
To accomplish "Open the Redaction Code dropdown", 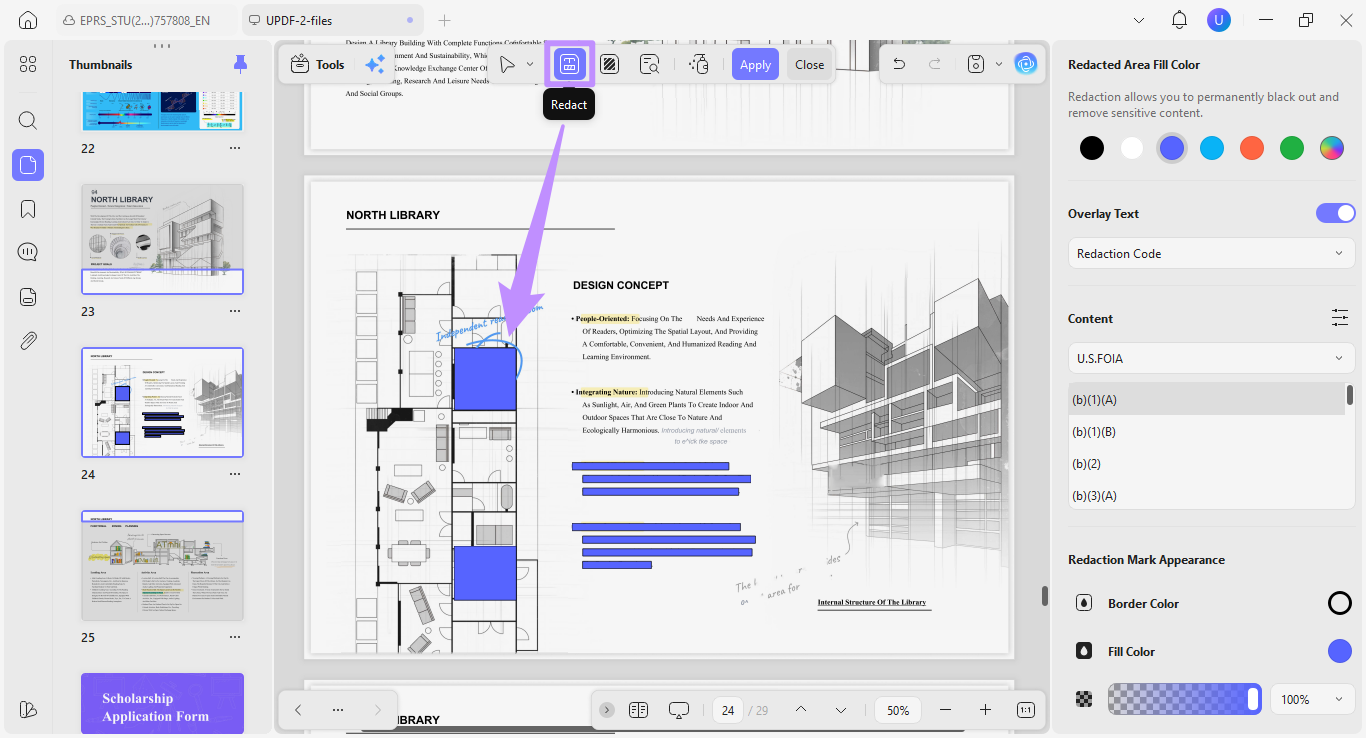I will [1211, 253].
